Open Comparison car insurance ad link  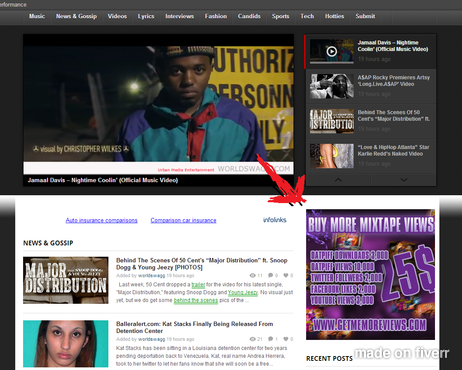coord(183,220)
